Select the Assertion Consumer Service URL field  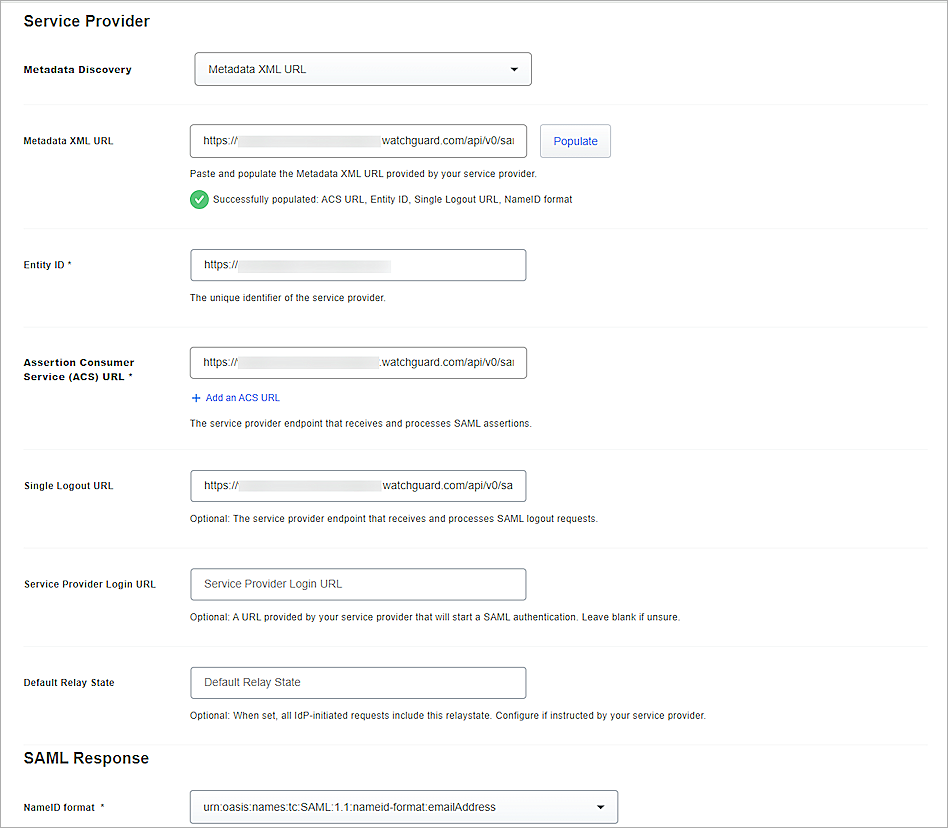tap(357, 362)
